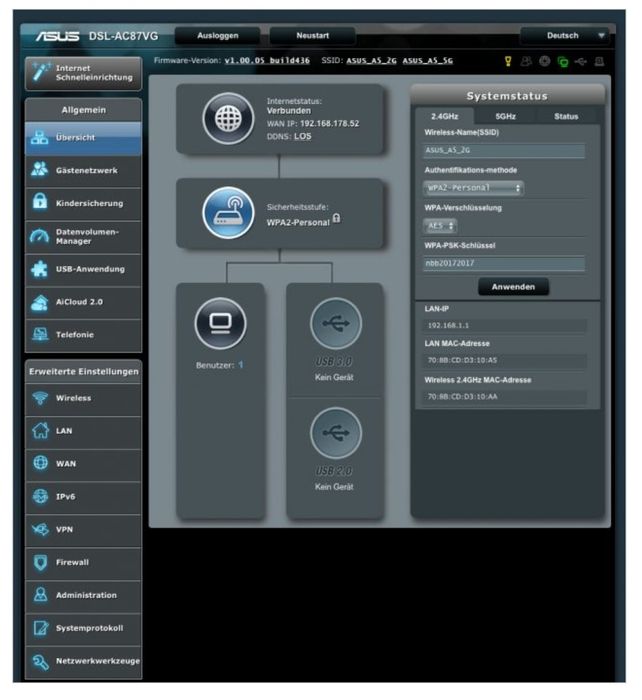Image resolution: width=642 pixels, height=700 pixels.
Task: Open the Gästenetzwerk page
Action: coord(83,171)
